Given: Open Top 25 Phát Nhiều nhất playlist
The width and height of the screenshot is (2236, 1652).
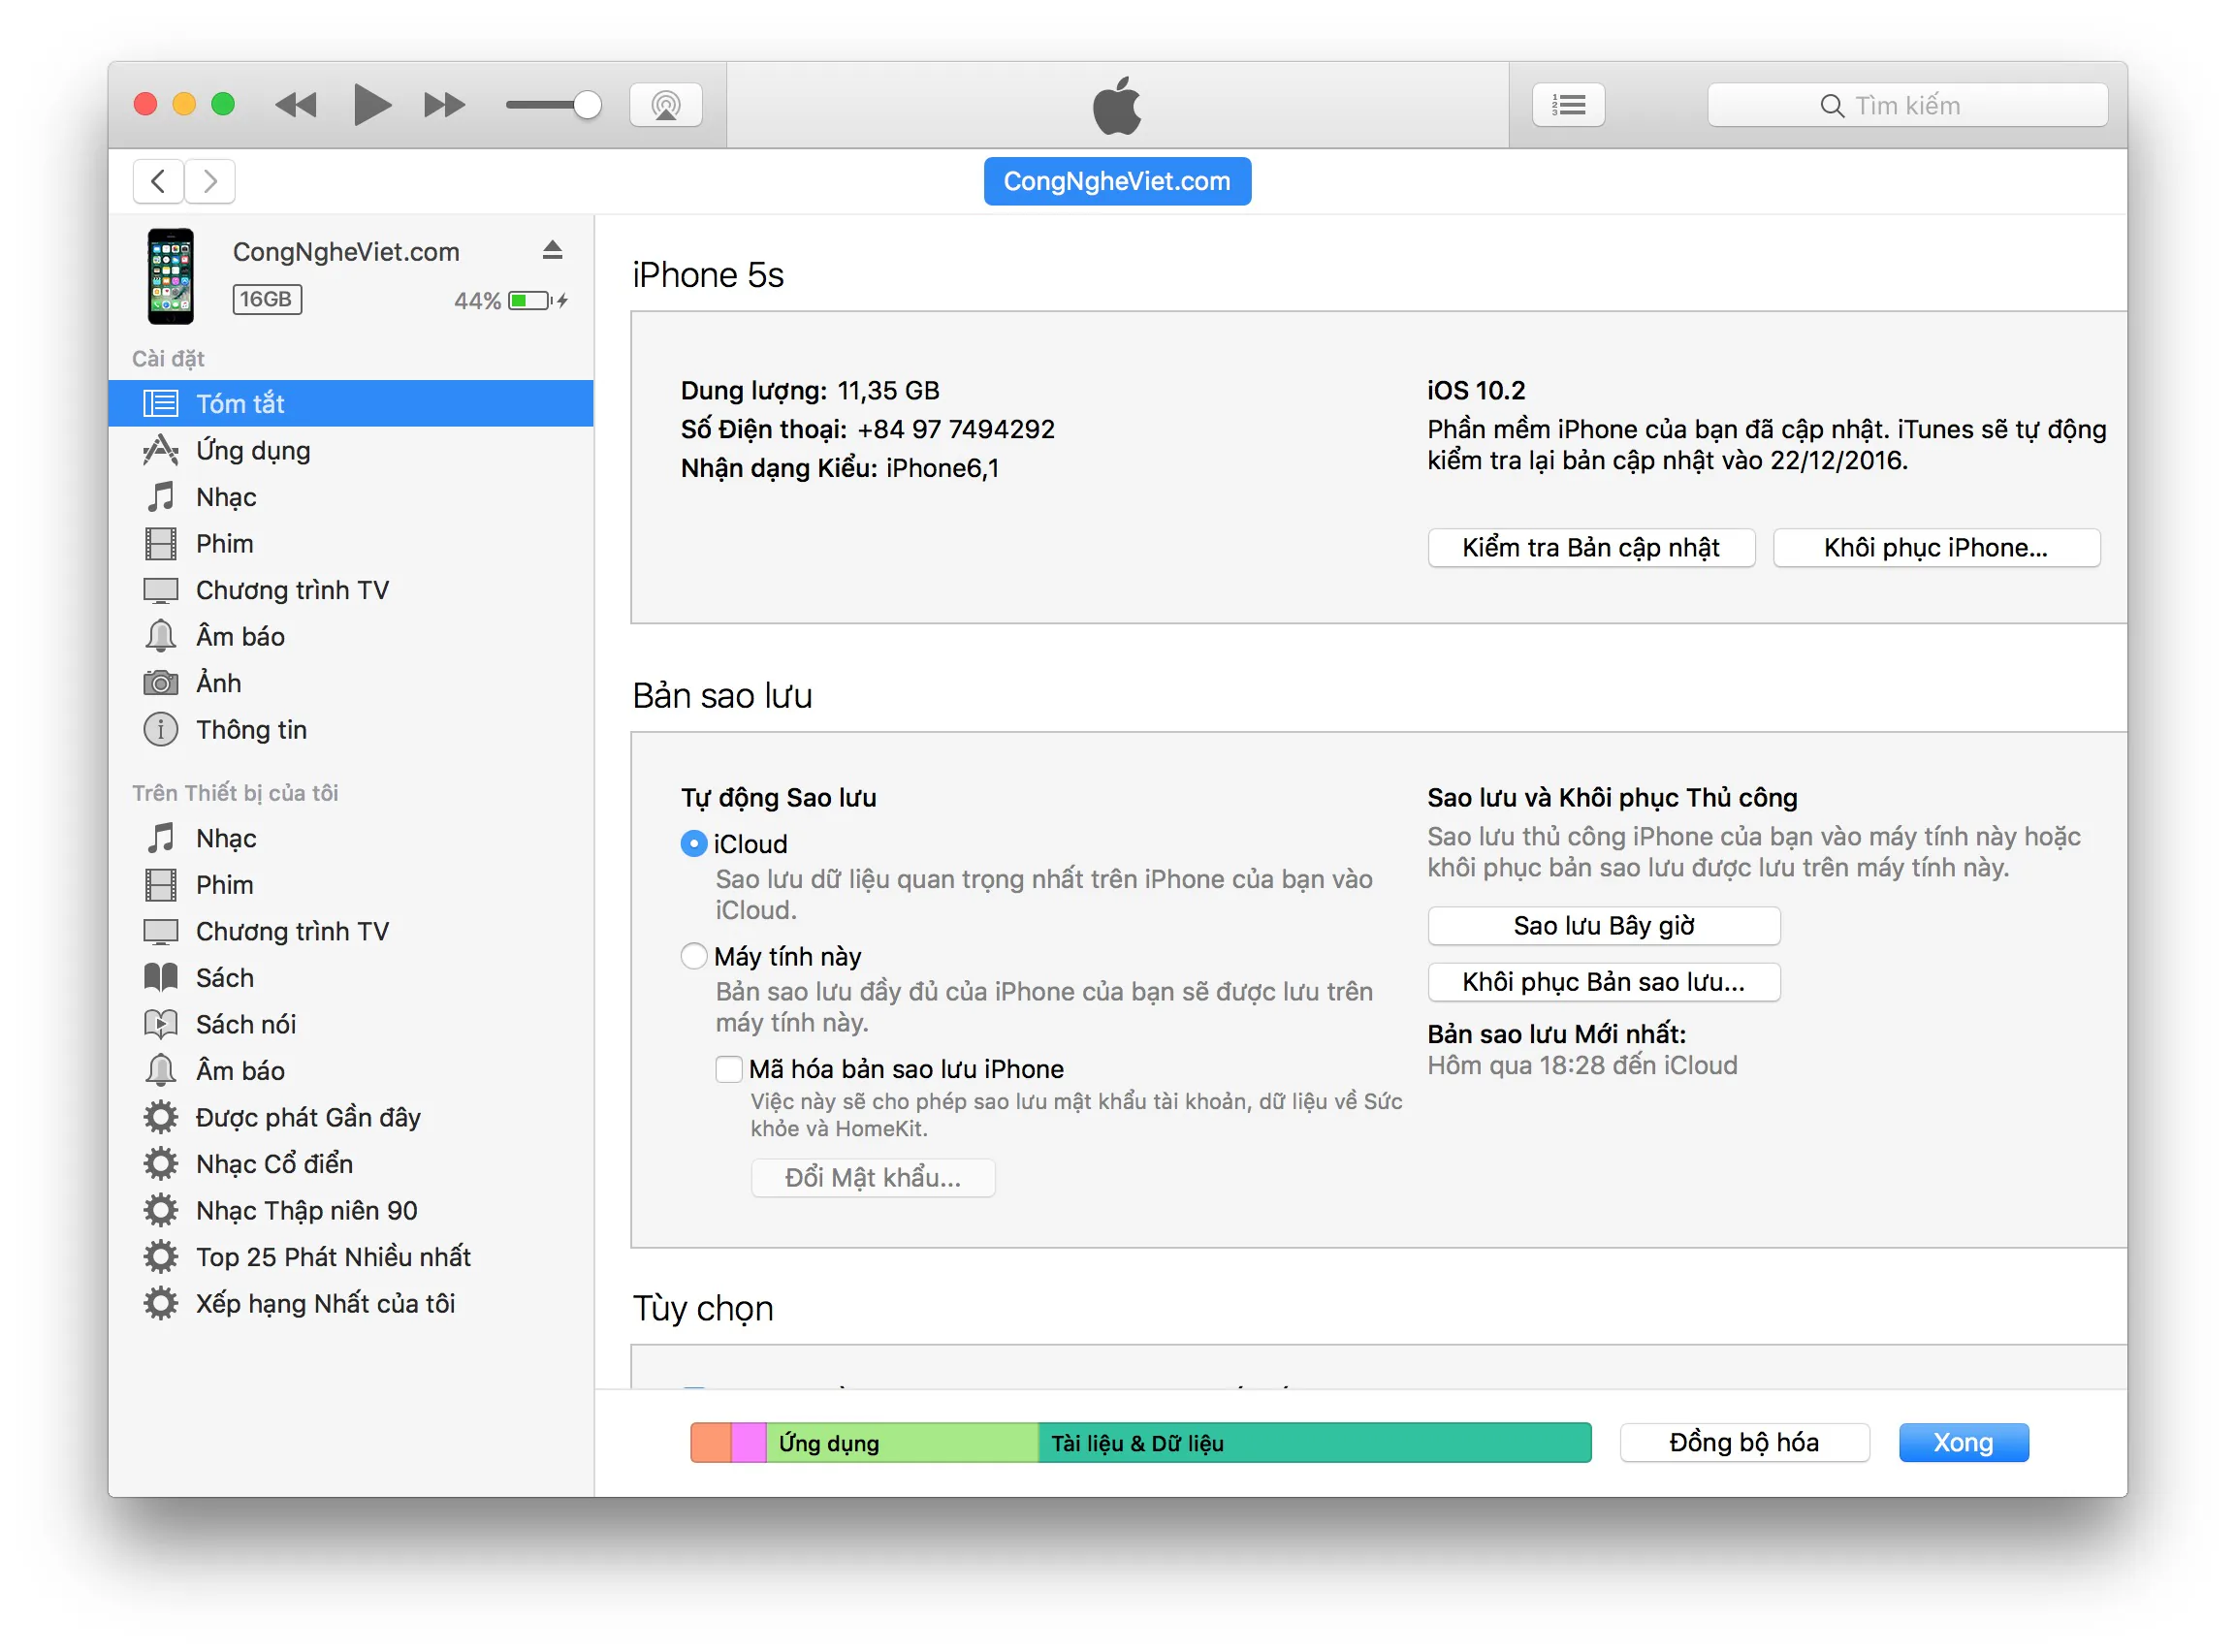Looking at the screenshot, I should tap(351, 1257).
